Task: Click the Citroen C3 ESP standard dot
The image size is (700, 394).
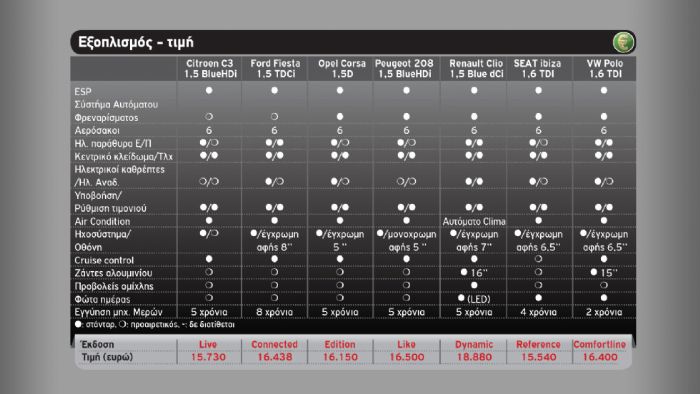Action: 209,90
